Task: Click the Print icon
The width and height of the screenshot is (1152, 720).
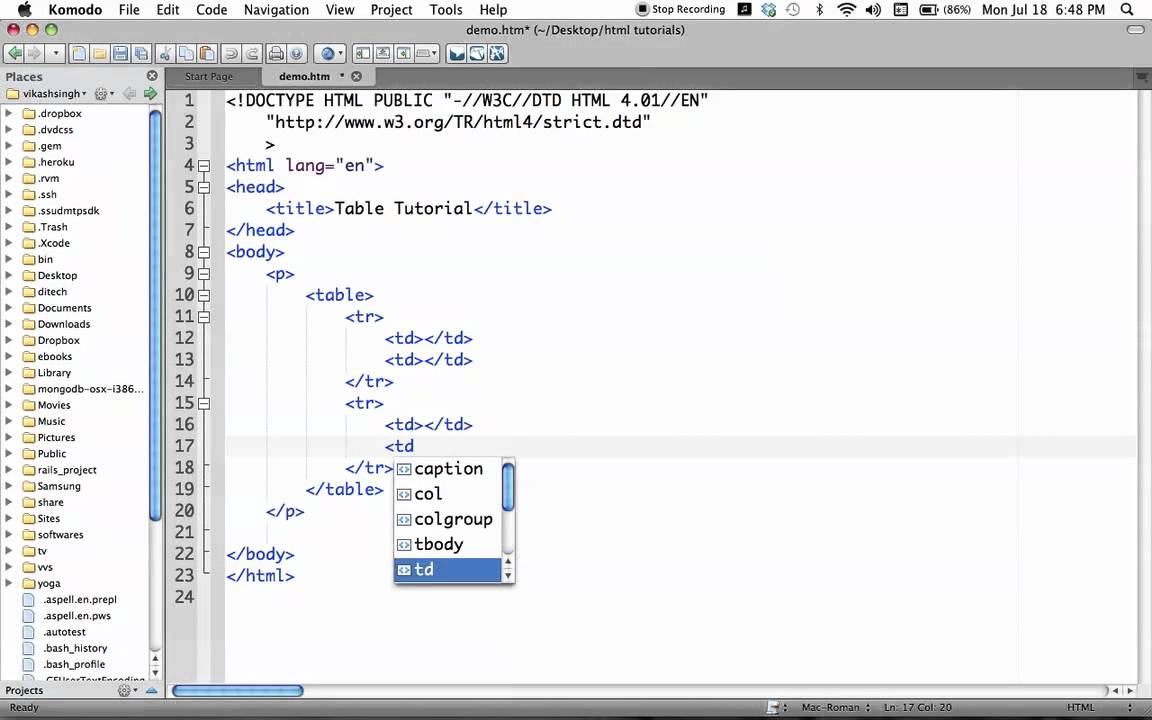Action: [x=276, y=54]
